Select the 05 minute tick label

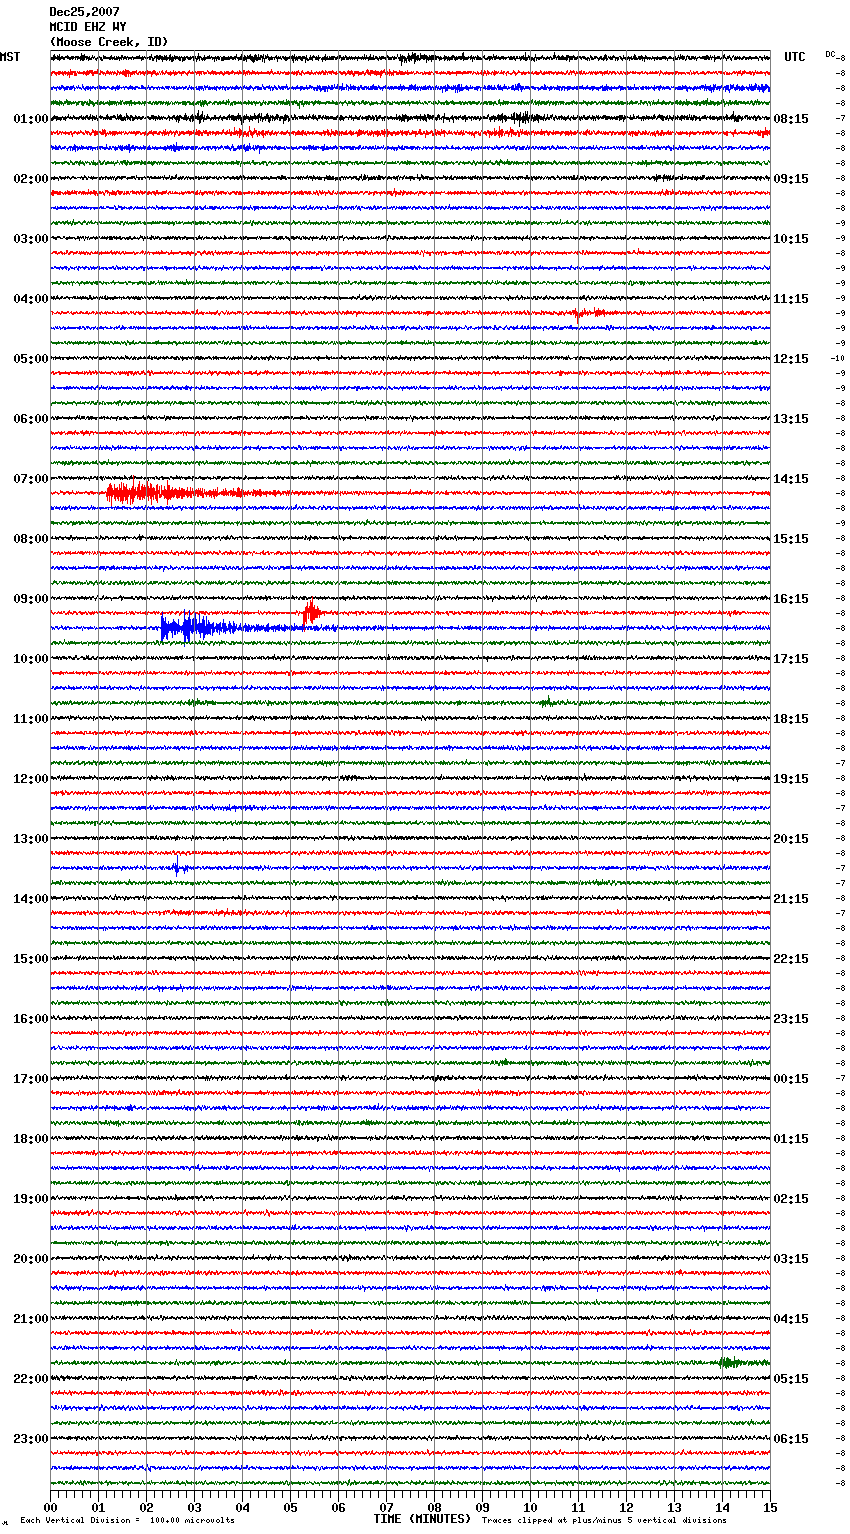[290, 1508]
